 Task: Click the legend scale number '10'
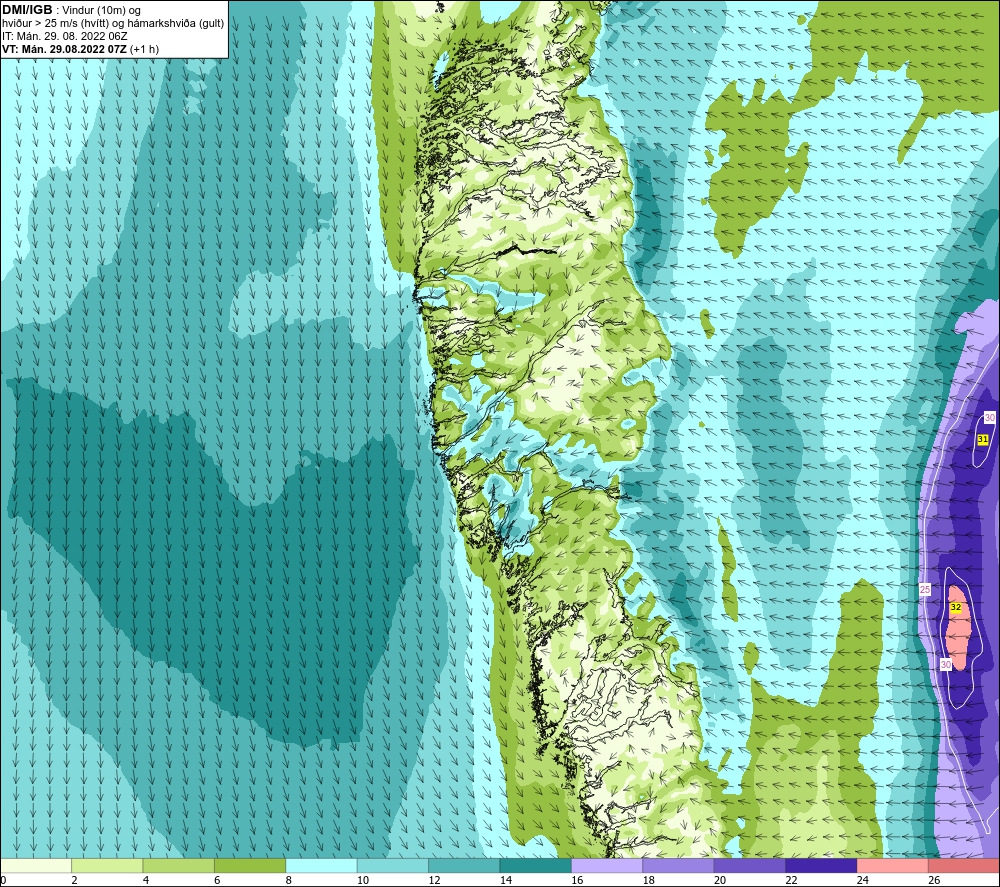pos(363,880)
